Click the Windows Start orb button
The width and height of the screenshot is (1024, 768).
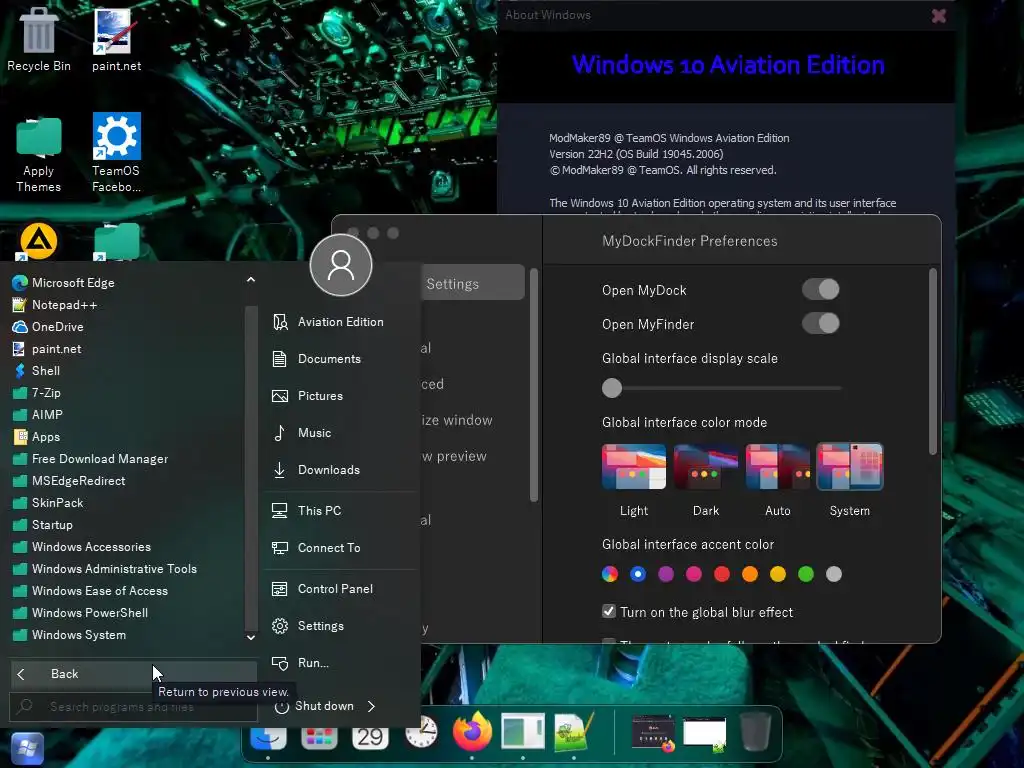(27, 749)
